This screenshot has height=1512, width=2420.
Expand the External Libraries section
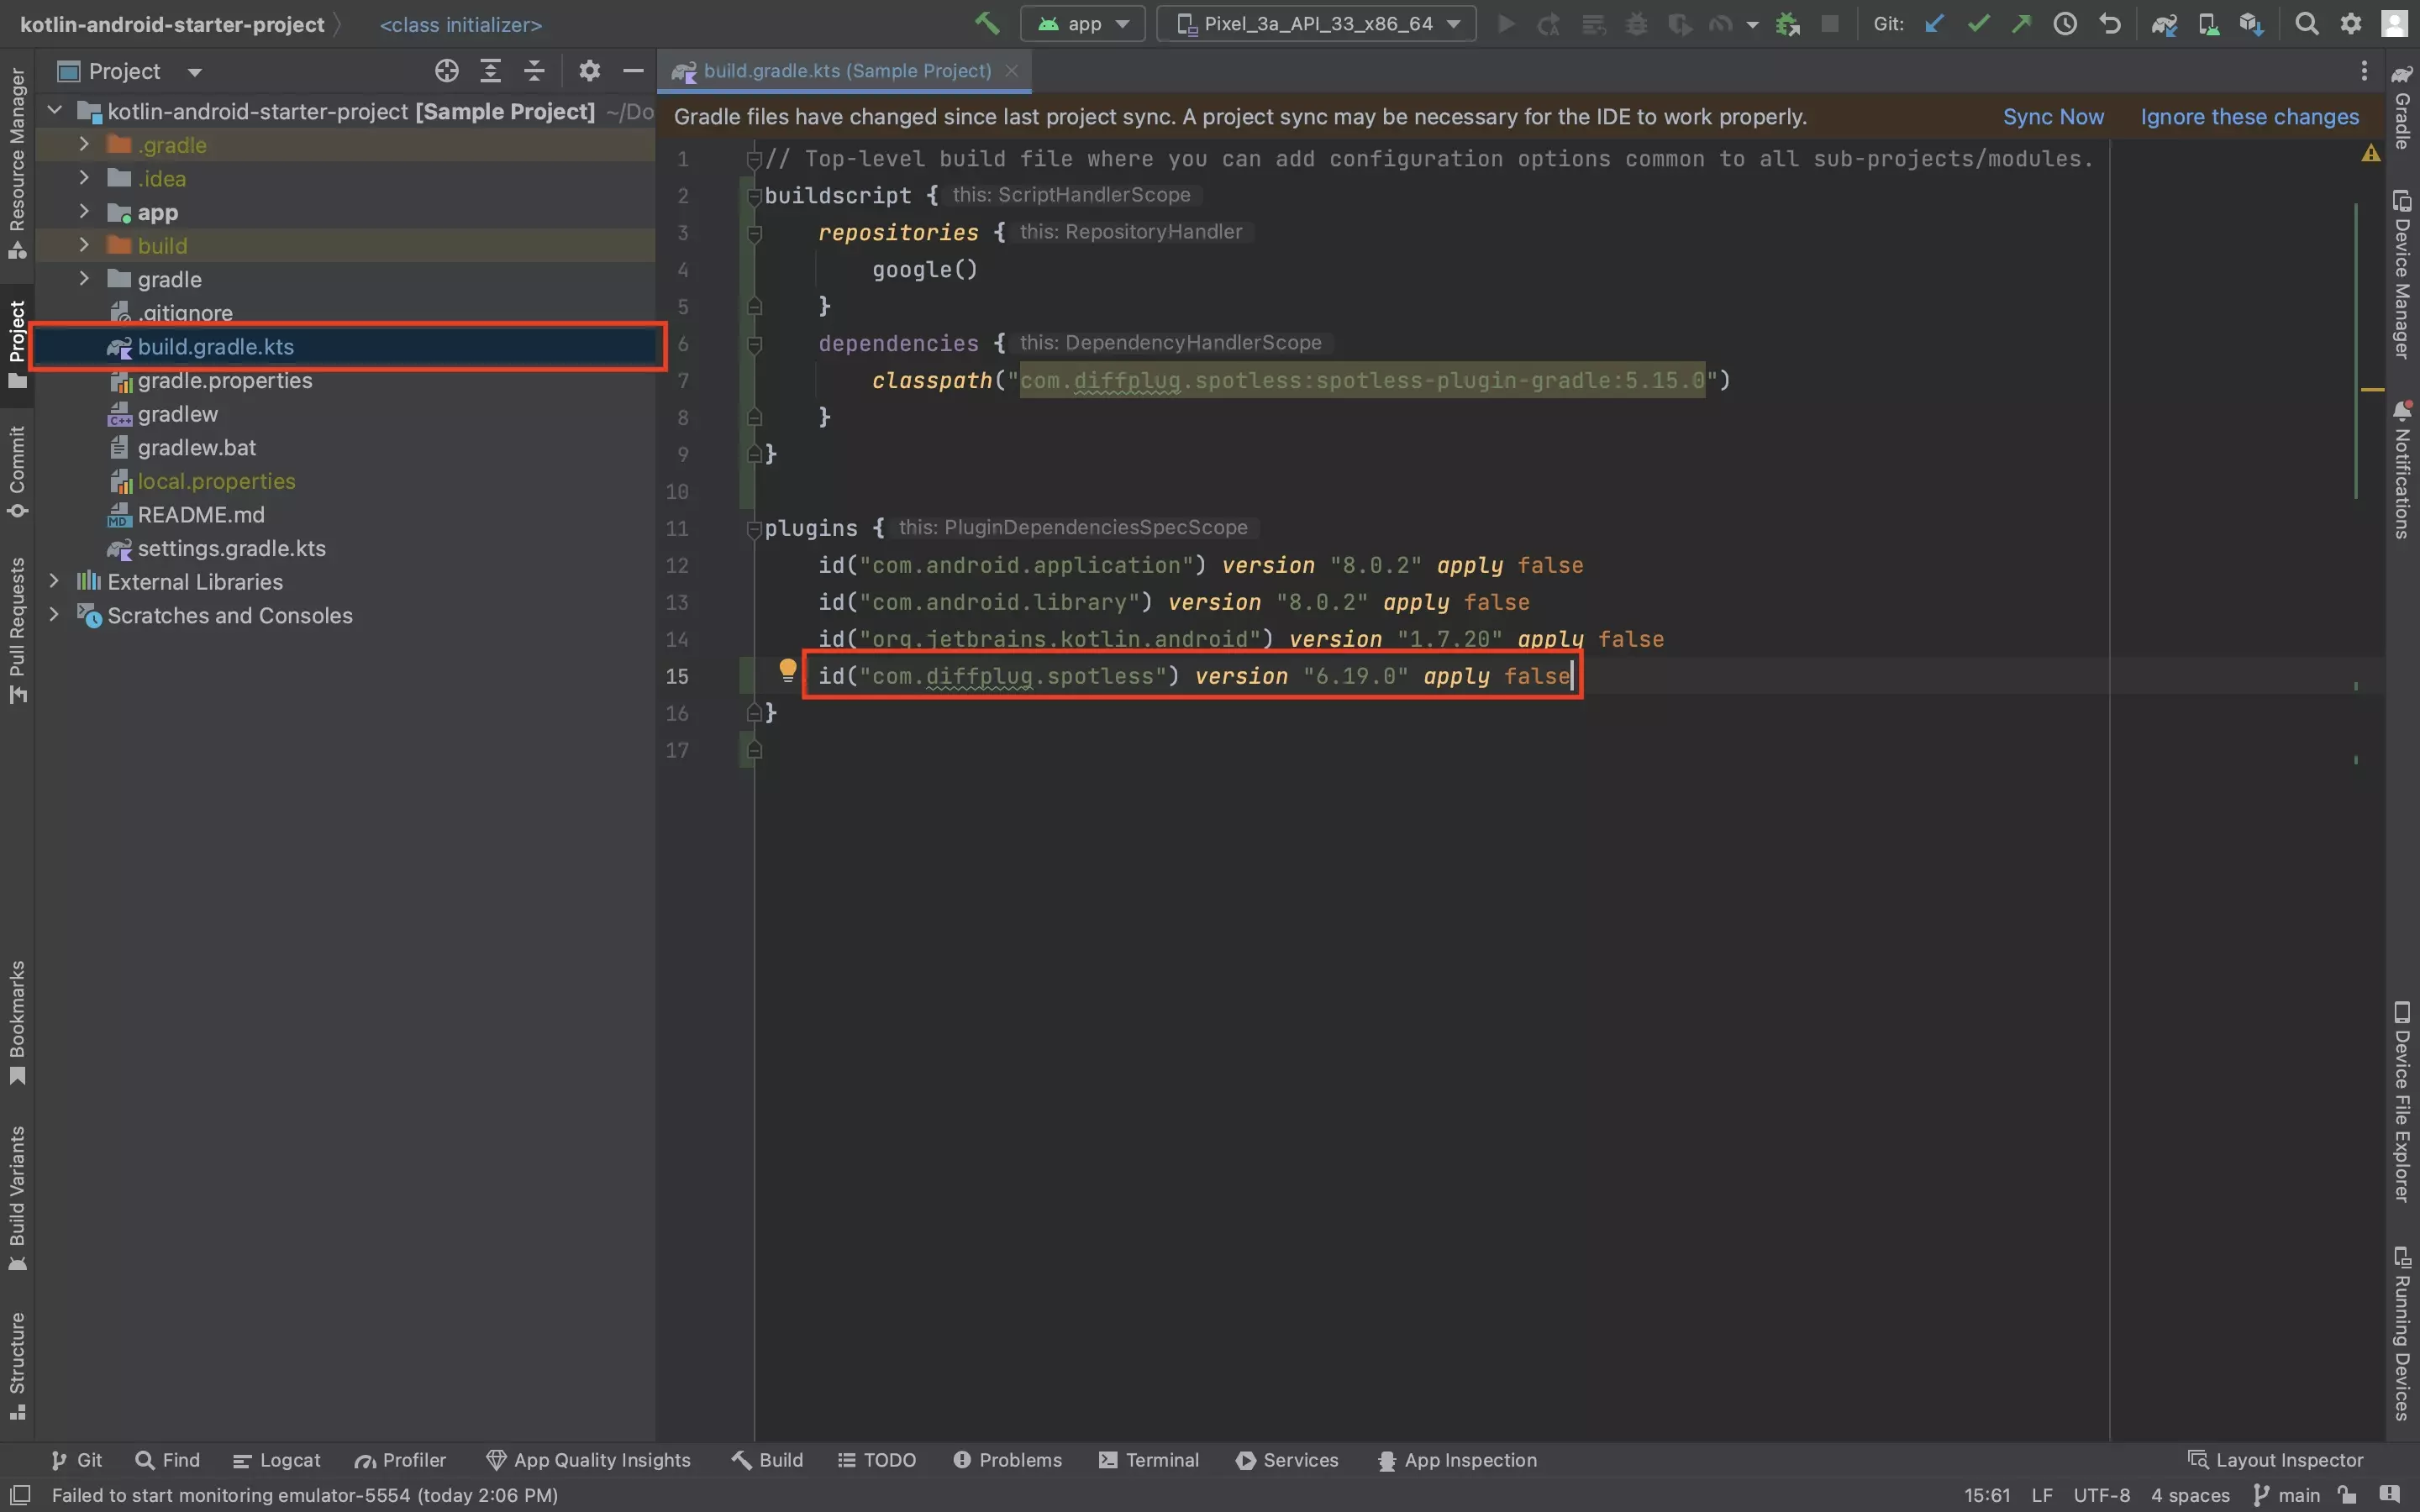(50, 580)
